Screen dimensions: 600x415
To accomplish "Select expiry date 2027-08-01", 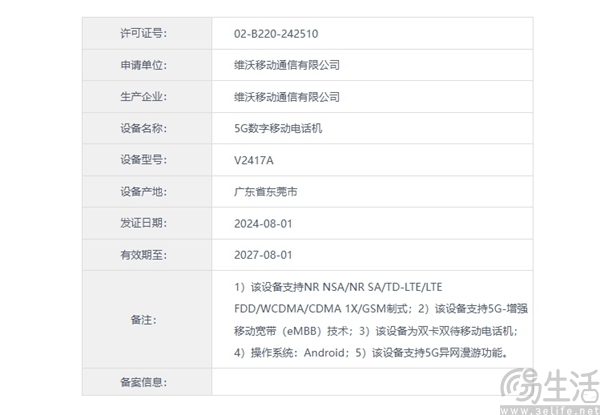I will coord(263,255).
